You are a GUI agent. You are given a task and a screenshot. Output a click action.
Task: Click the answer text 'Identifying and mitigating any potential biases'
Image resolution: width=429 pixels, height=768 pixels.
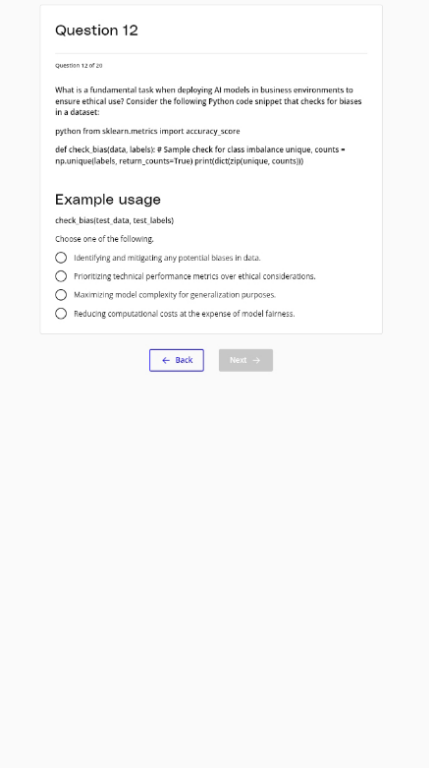click(x=167, y=258)
